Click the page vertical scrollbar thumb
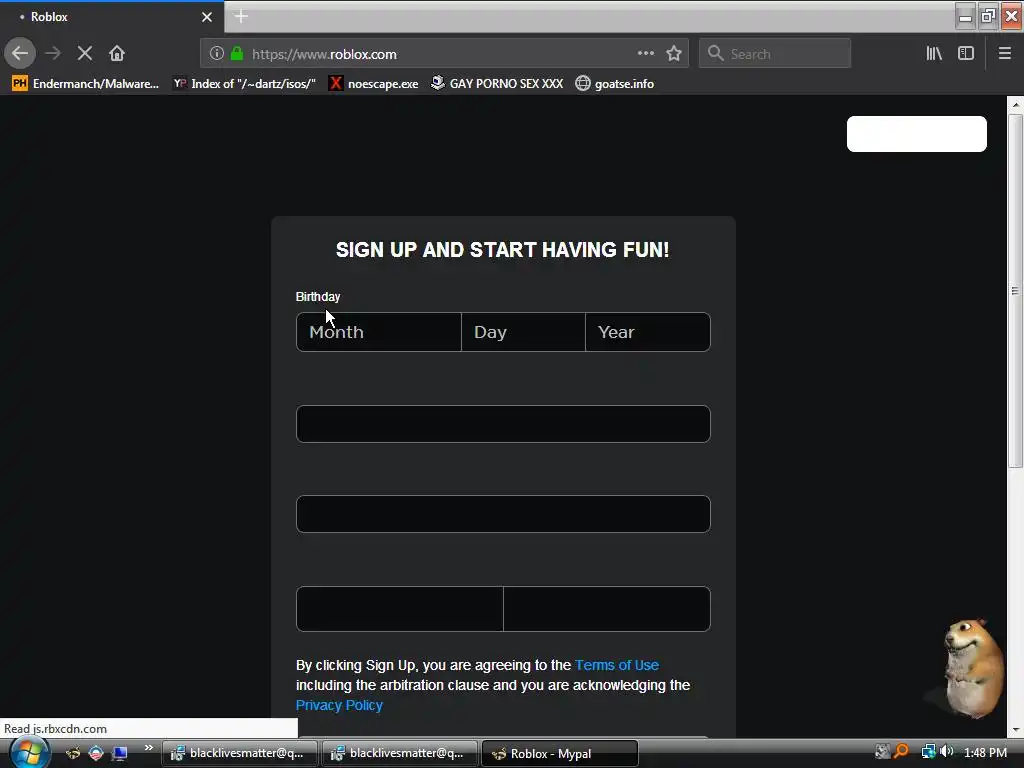 point(1015,291)
